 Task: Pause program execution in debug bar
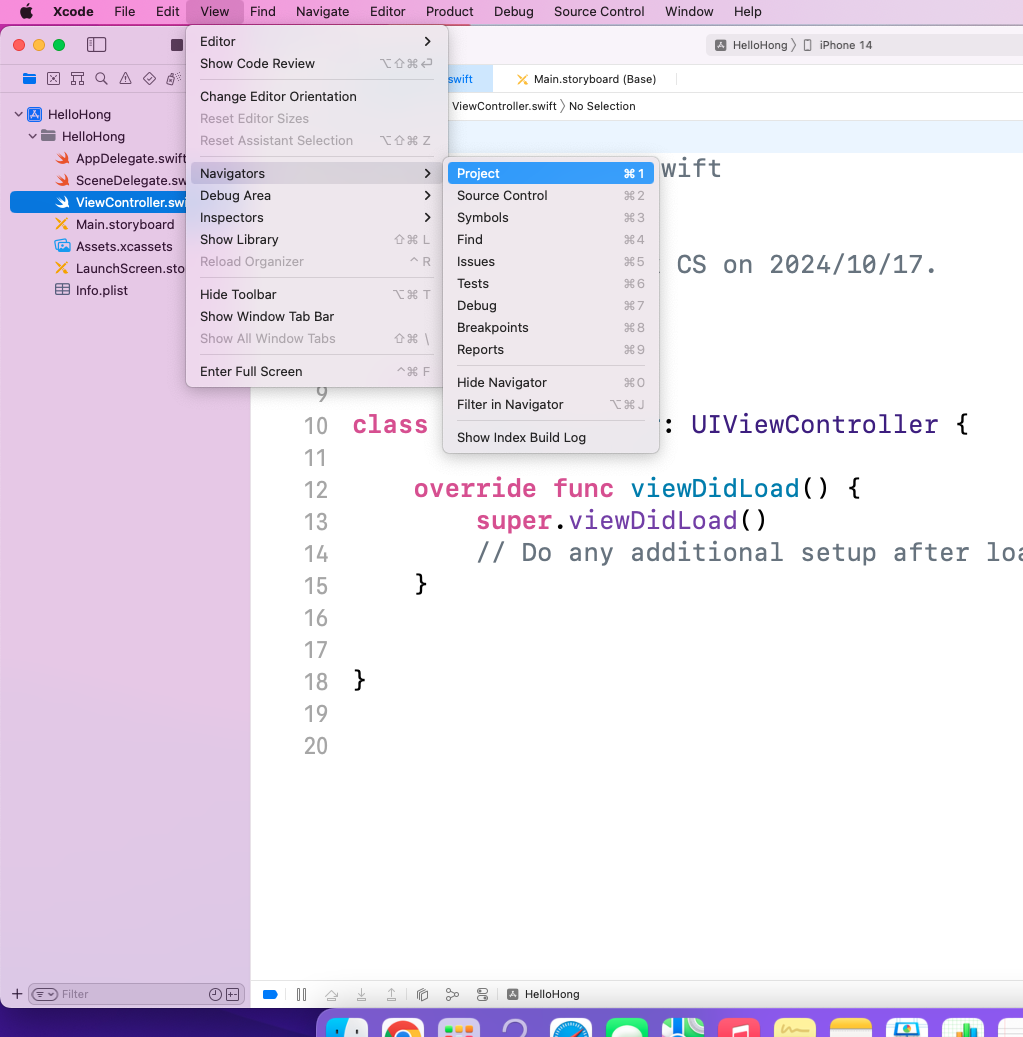pos(302,994)
